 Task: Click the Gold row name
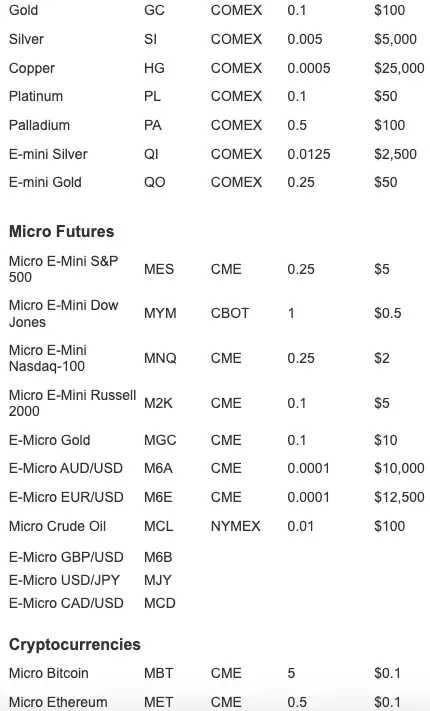coord(23,10)
